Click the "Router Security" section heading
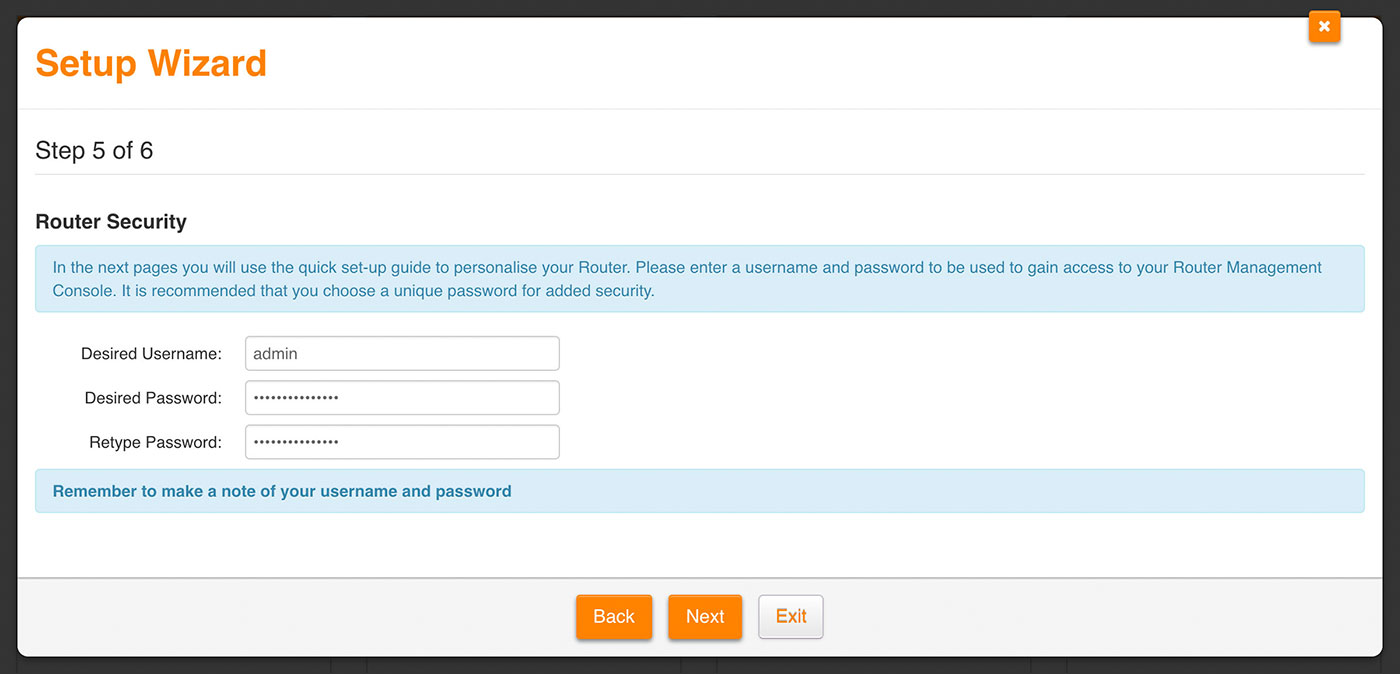The height and width of the screenshot is (674, 1400). 111,222
